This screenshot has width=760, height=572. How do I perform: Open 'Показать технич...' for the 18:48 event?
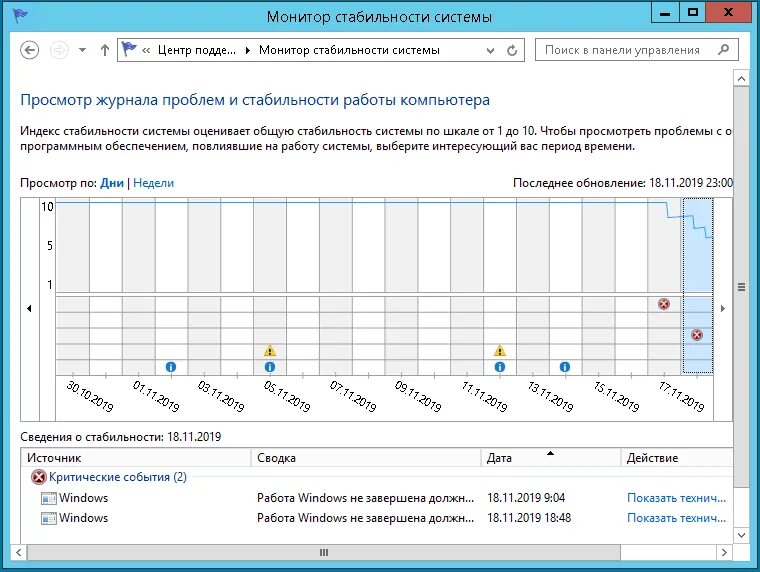pyautogui.click(x=677, y=518)
